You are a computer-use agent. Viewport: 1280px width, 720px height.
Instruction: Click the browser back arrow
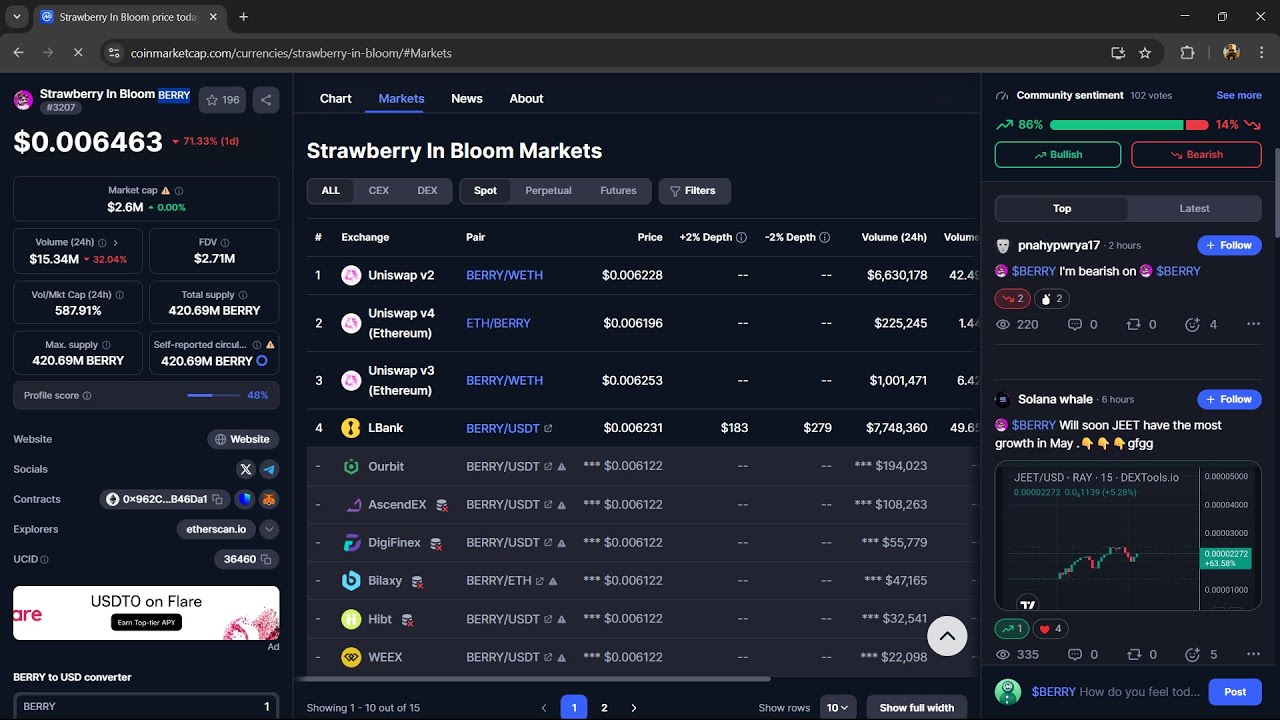(18, 53)
